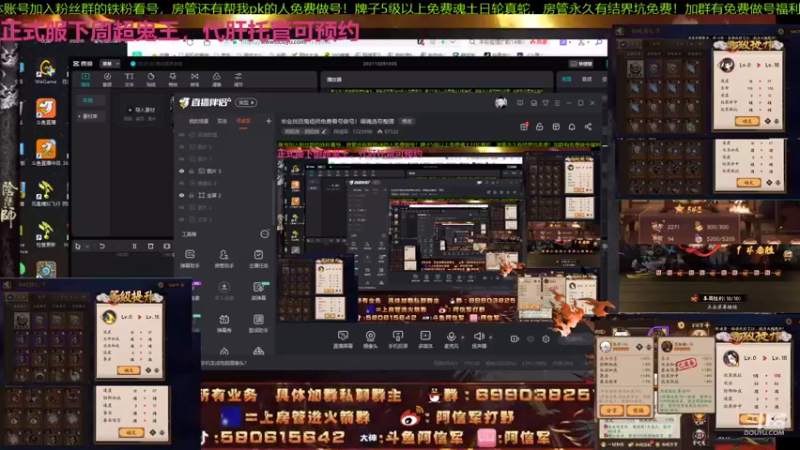Toggle lock on the 图片 3 layer

pos(191,171)
